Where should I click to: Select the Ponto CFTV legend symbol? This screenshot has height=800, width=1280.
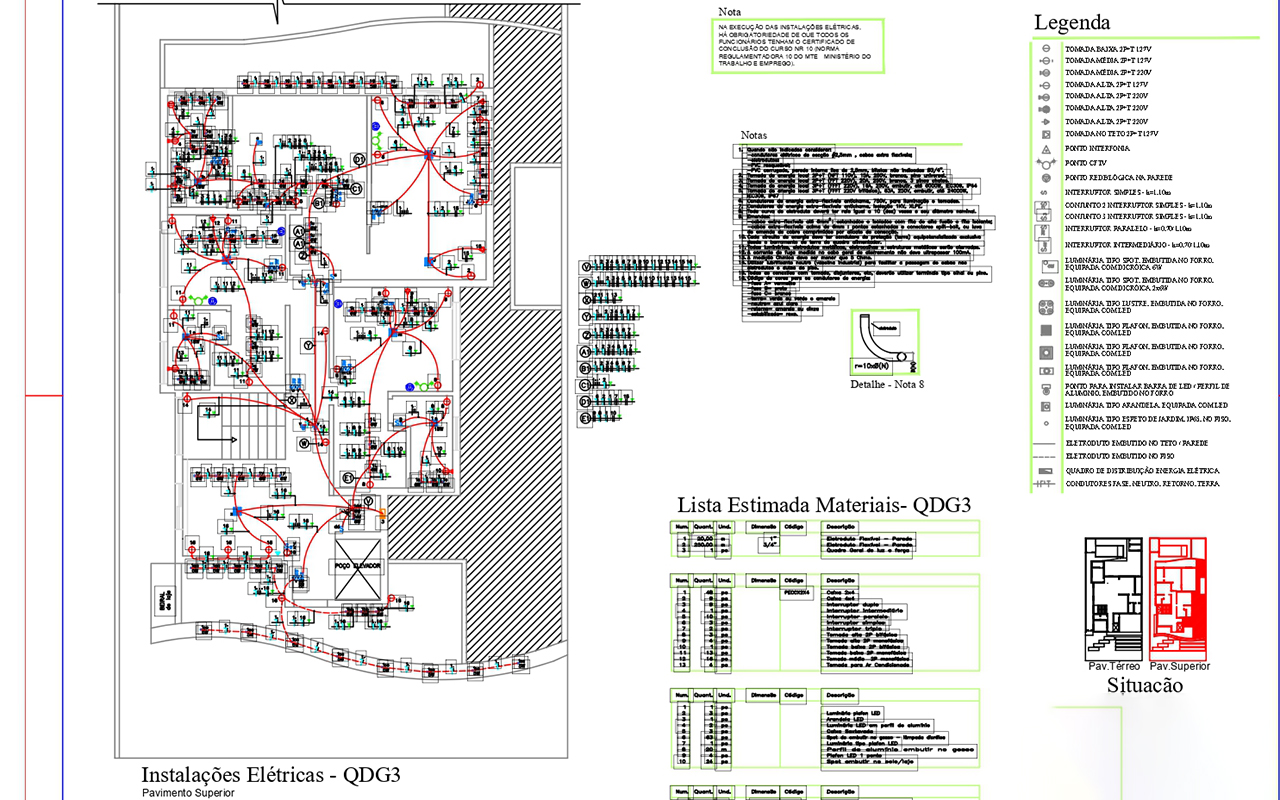coord(1046,163)
